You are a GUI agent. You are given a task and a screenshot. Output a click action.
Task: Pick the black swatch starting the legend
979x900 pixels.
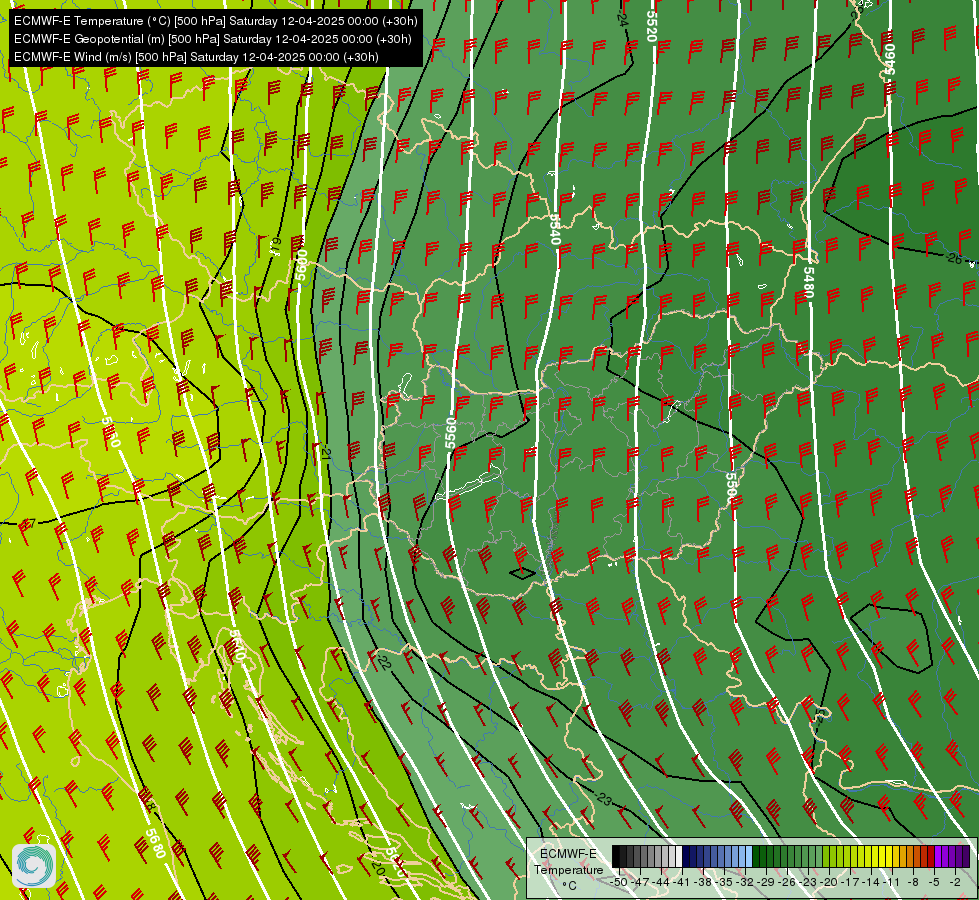click(616, 857)
